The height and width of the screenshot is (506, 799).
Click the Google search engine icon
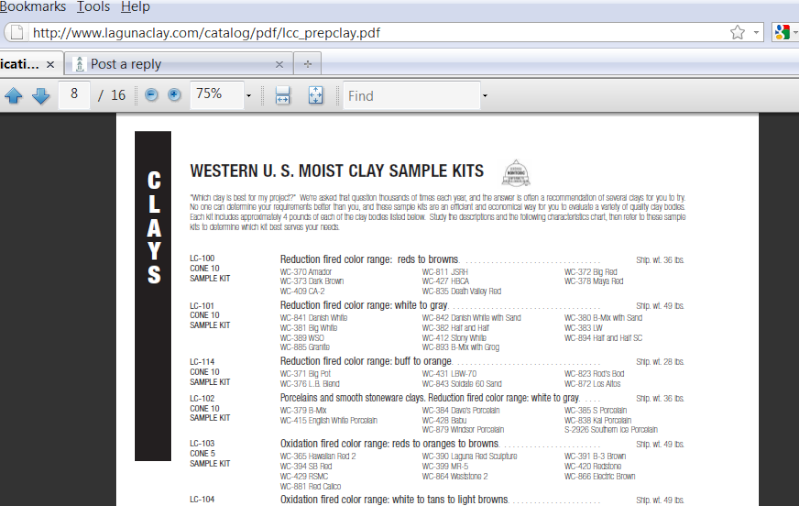782,33
